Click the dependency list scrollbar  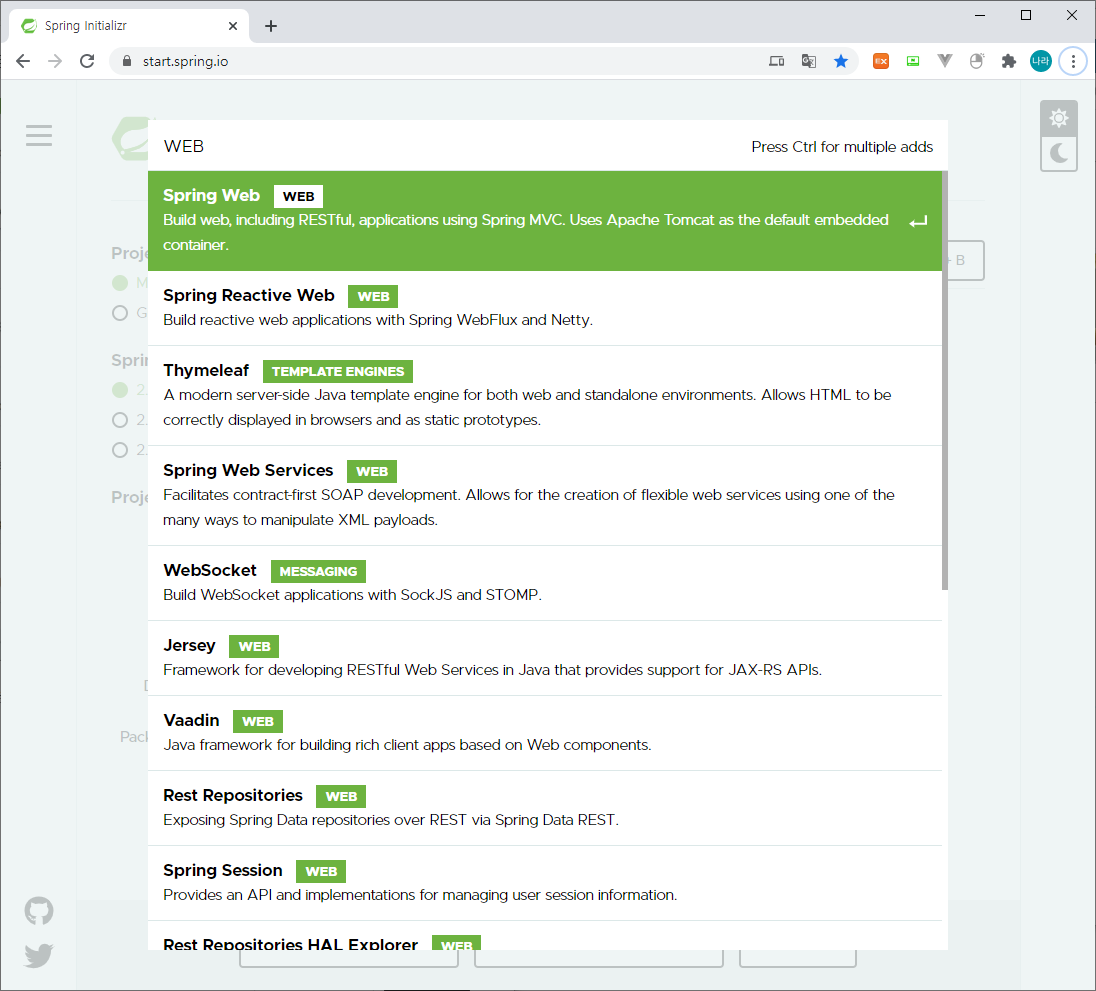click(x=945, y=381)
